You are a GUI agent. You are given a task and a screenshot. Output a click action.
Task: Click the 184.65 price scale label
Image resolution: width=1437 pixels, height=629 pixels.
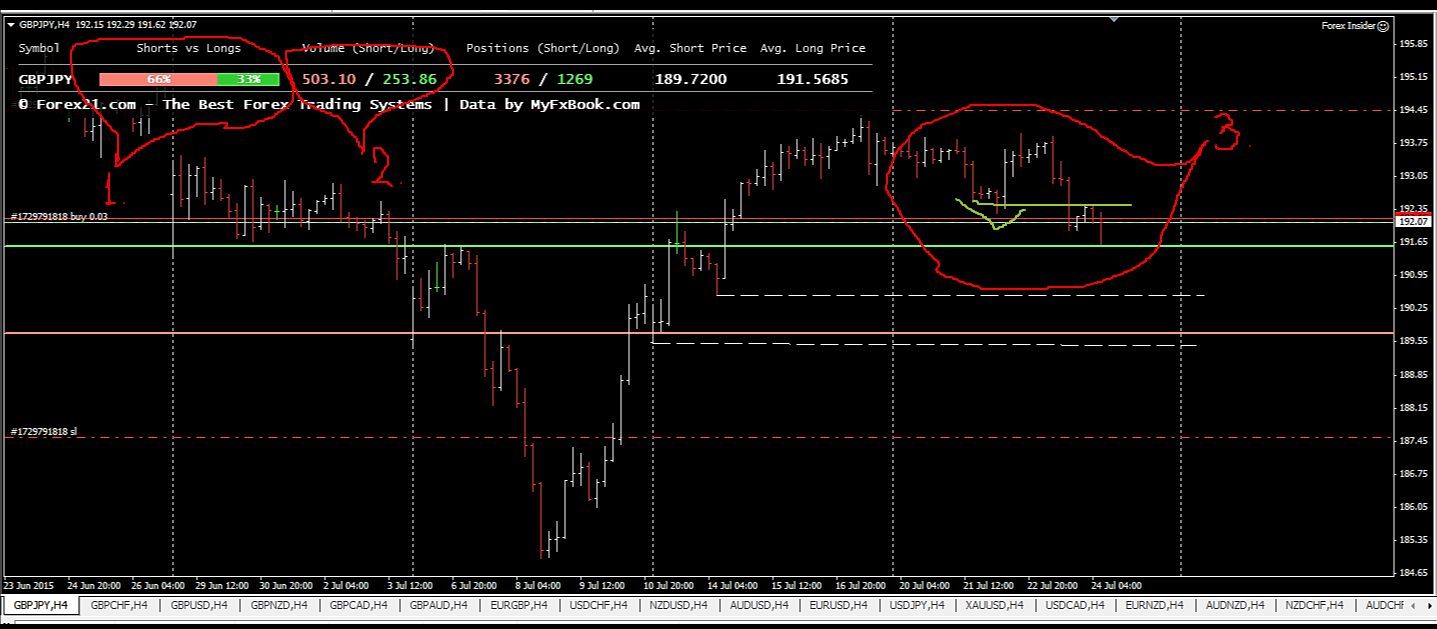[x=1413, y=573]
